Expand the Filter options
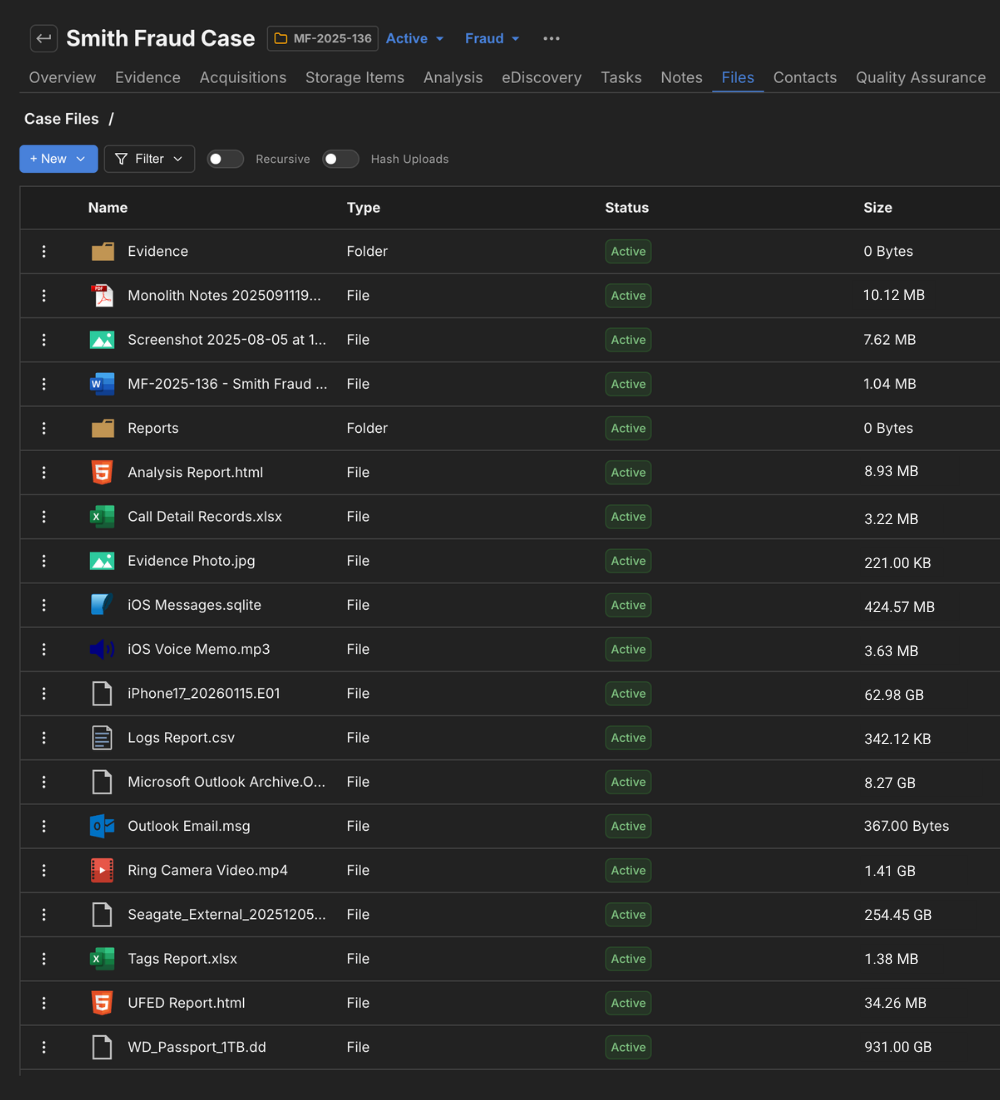 (x=149, y=158)
